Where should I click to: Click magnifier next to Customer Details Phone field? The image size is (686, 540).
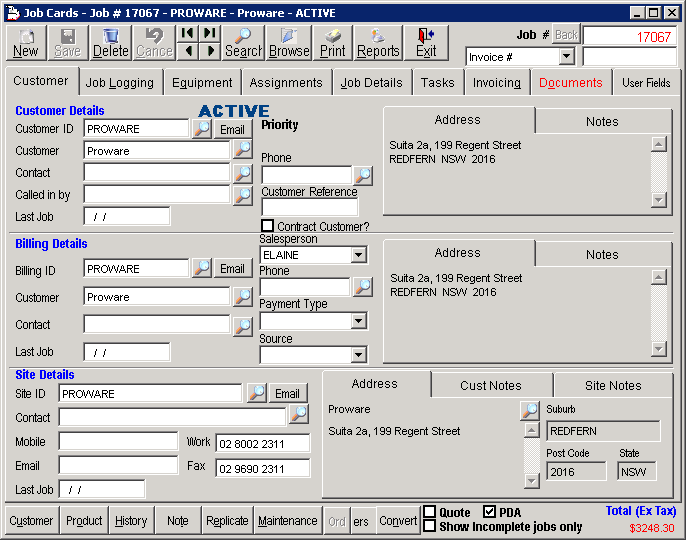363,175
